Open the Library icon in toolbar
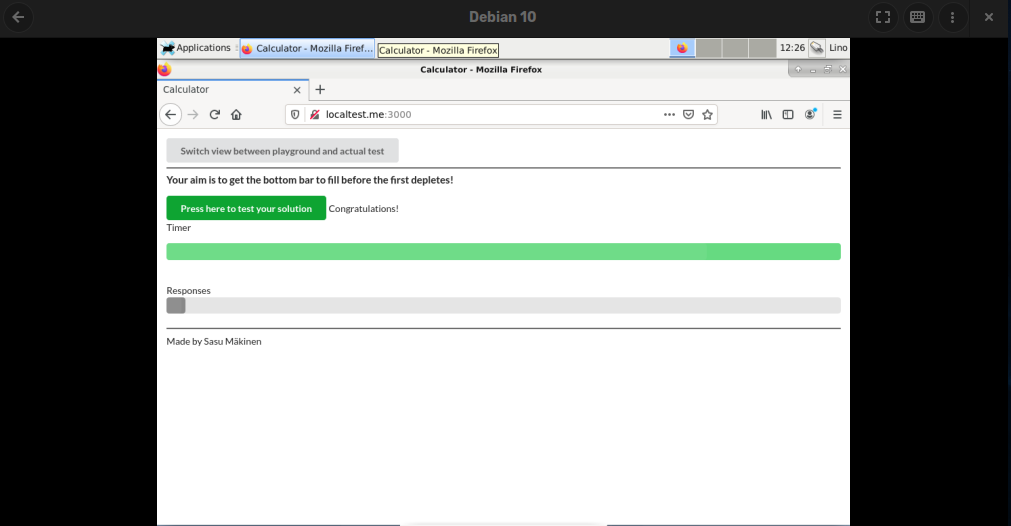This screenshot has height=526, width=1011. 767,114
